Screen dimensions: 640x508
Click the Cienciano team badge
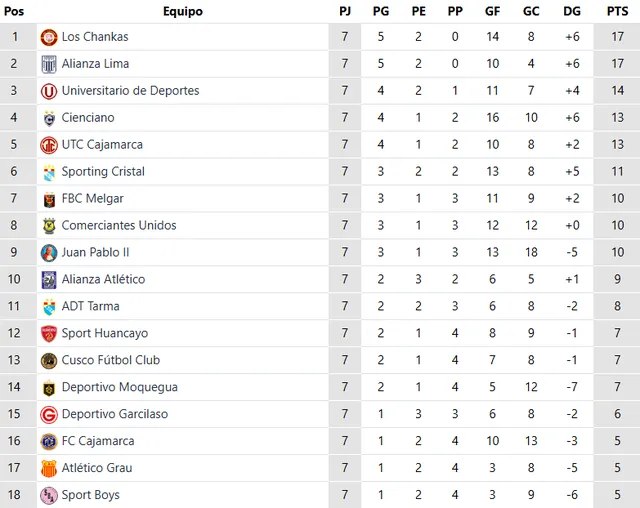click(x=48, y=118)
